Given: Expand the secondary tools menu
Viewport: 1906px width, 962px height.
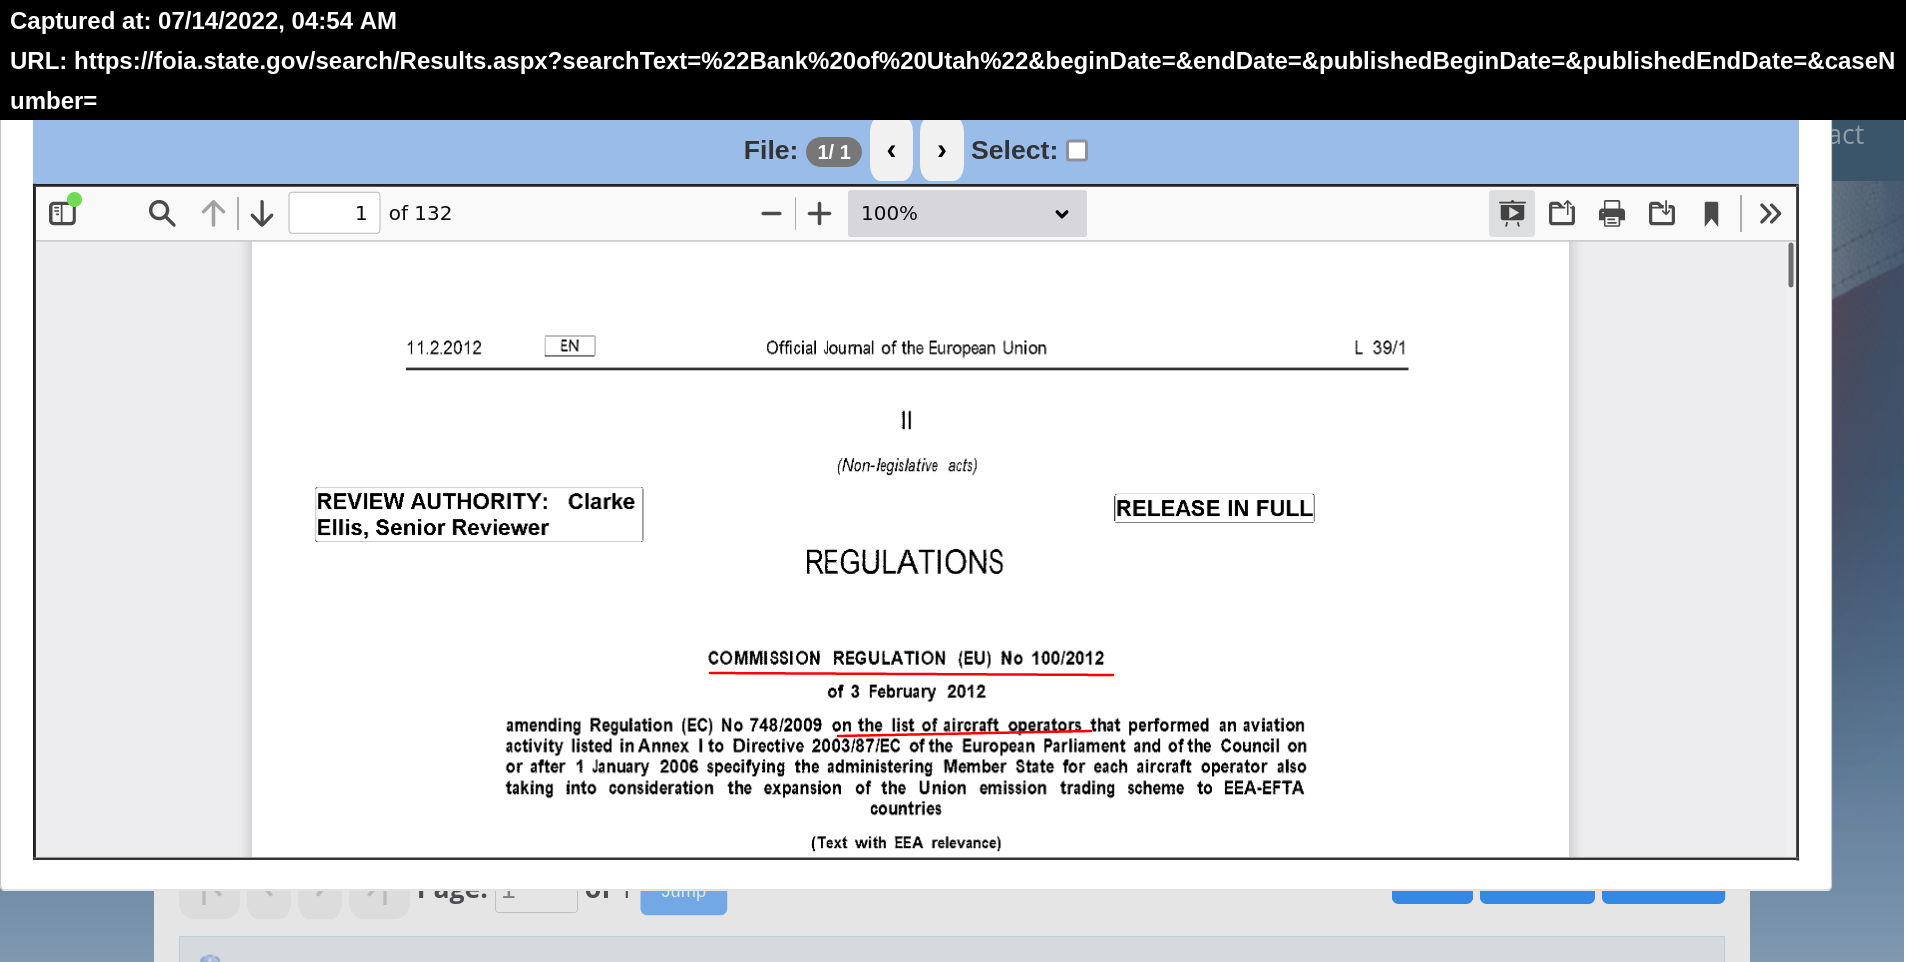Looking at the screenshot, I should pos(1770,213).
